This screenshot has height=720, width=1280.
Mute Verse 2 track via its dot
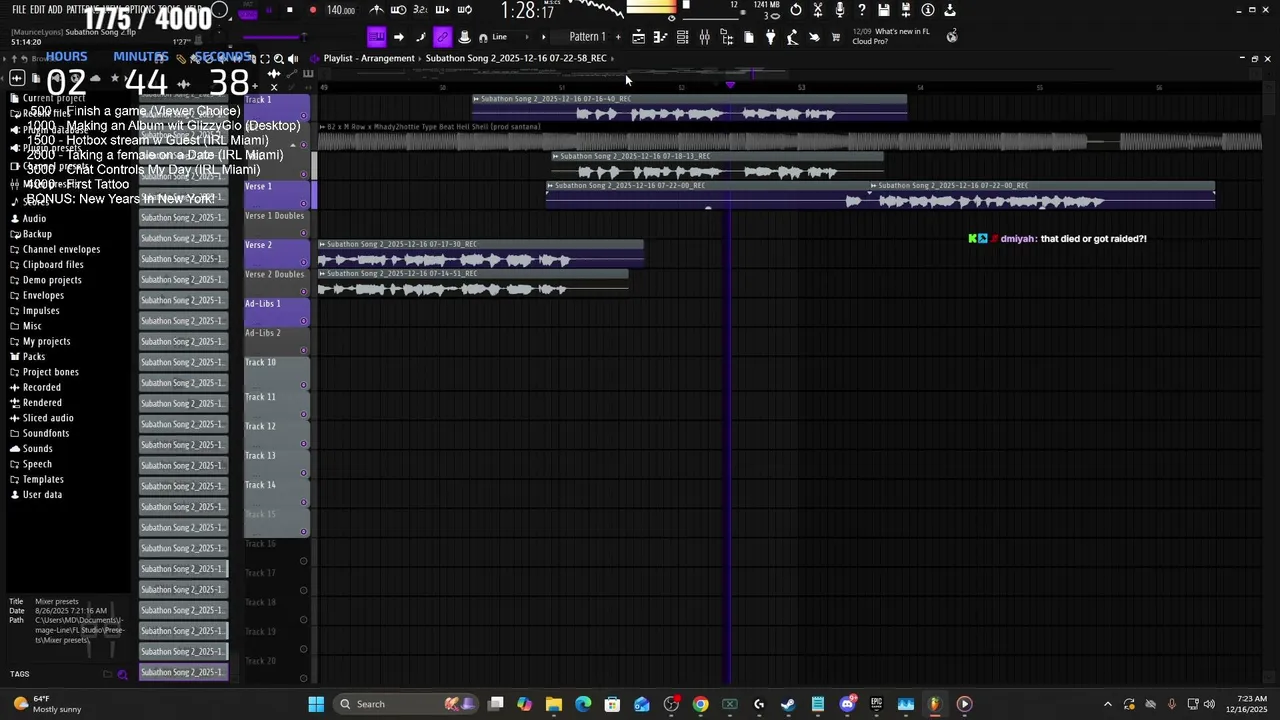pos(304,262)
